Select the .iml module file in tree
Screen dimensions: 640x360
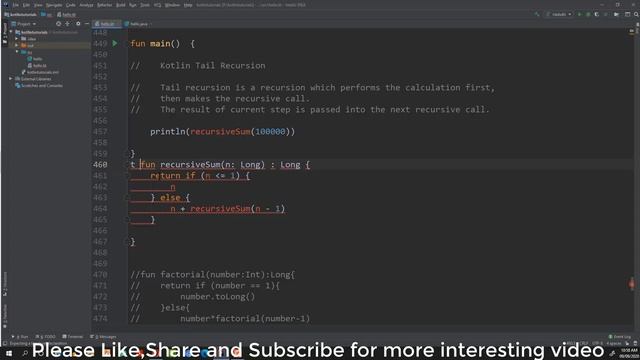(41, 72)
